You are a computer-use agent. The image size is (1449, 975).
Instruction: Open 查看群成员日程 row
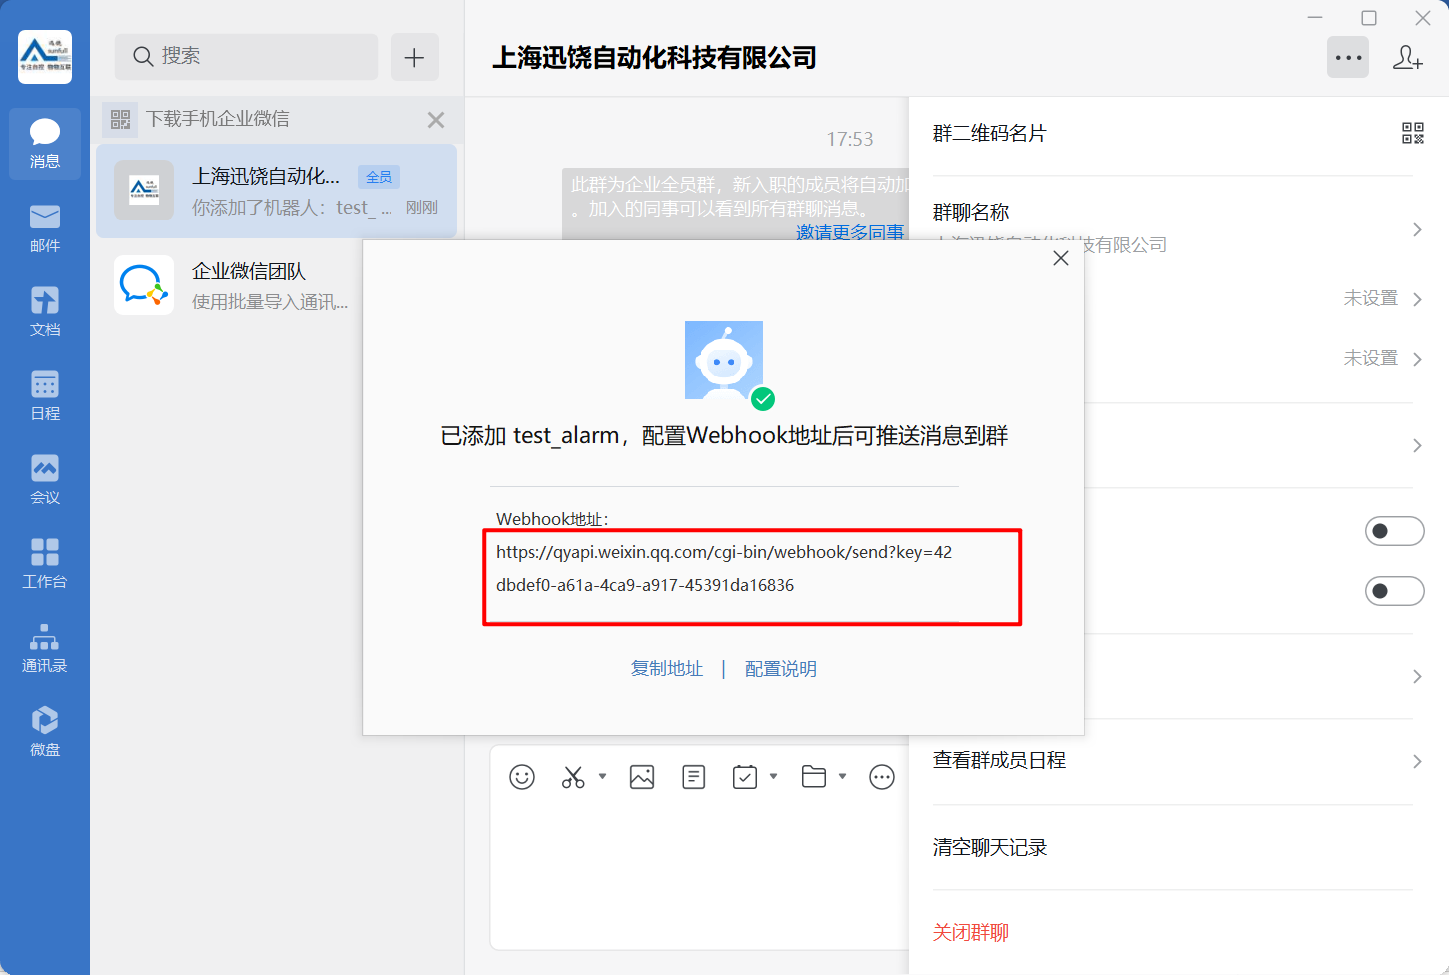1178,761
